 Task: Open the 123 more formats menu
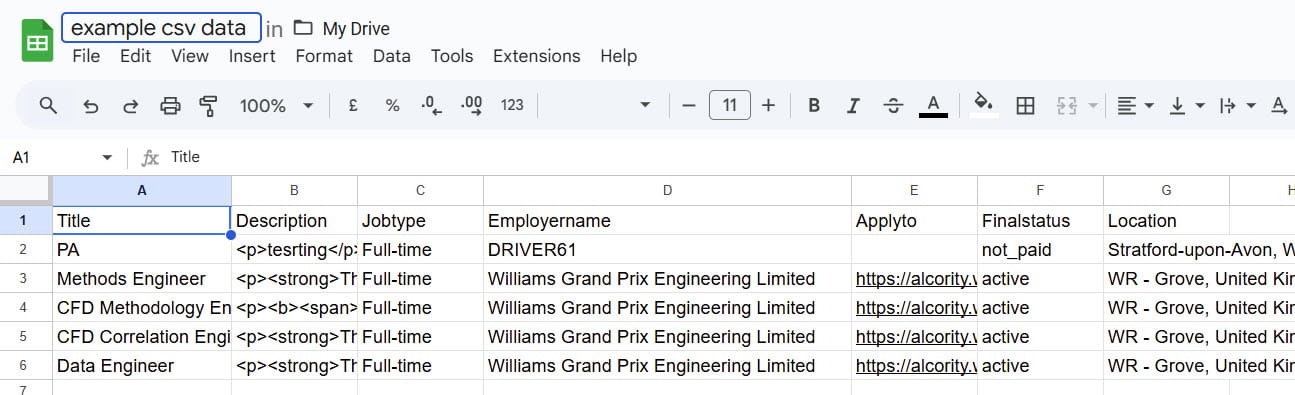(512, 105)
